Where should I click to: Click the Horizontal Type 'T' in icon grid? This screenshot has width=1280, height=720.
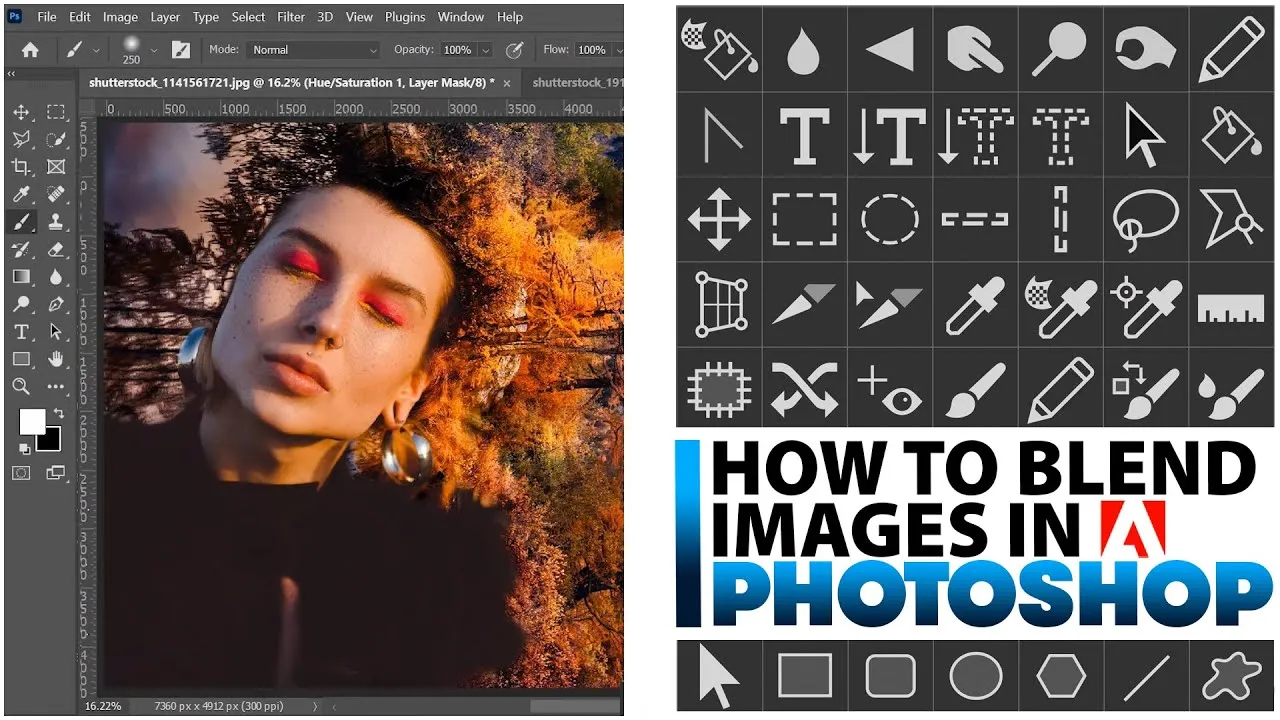804,135
